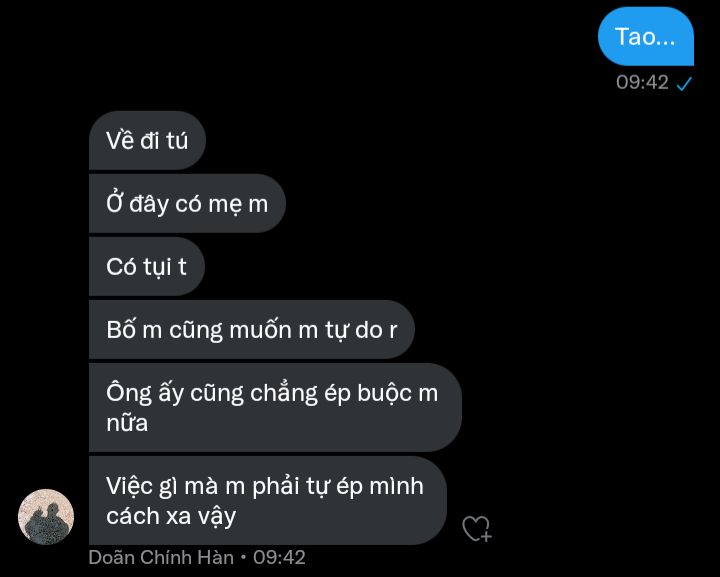Viewport: 720px width, 577px height.
Task: Click the word "Tao" in blue bubble
Action: click(635, 37)
